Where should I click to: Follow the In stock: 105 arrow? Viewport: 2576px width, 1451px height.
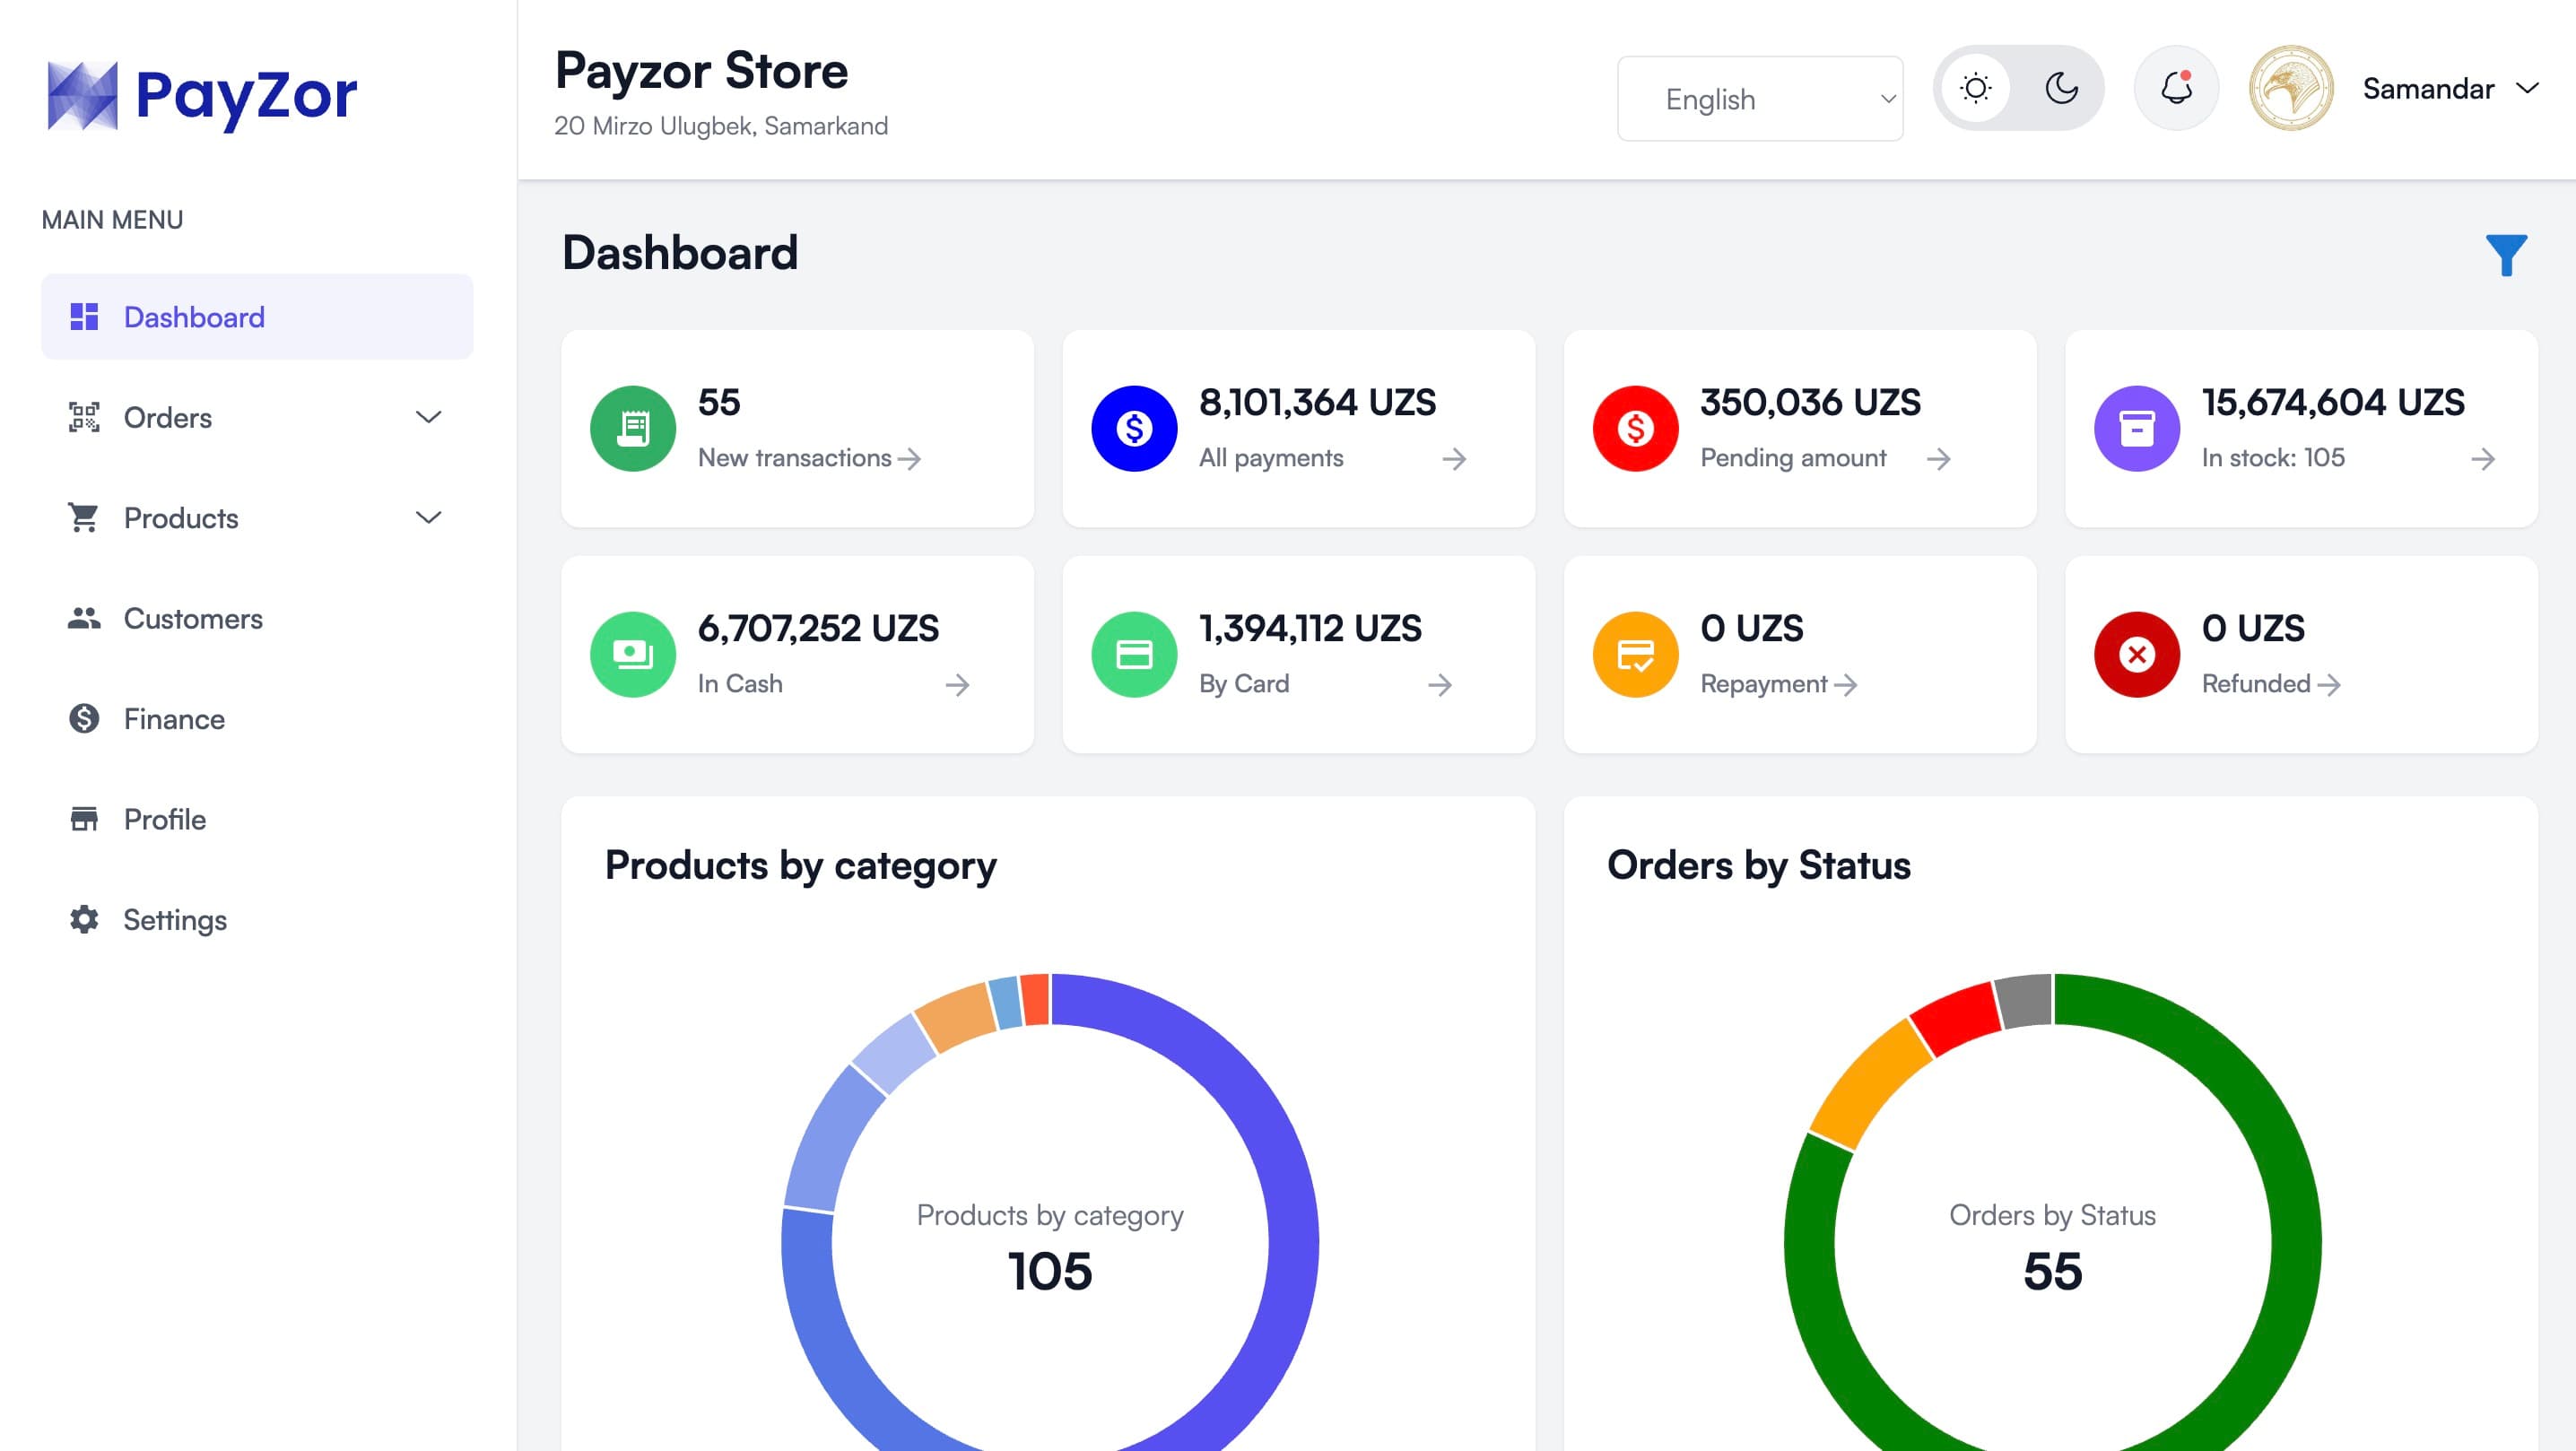[x=2483, y=459]
